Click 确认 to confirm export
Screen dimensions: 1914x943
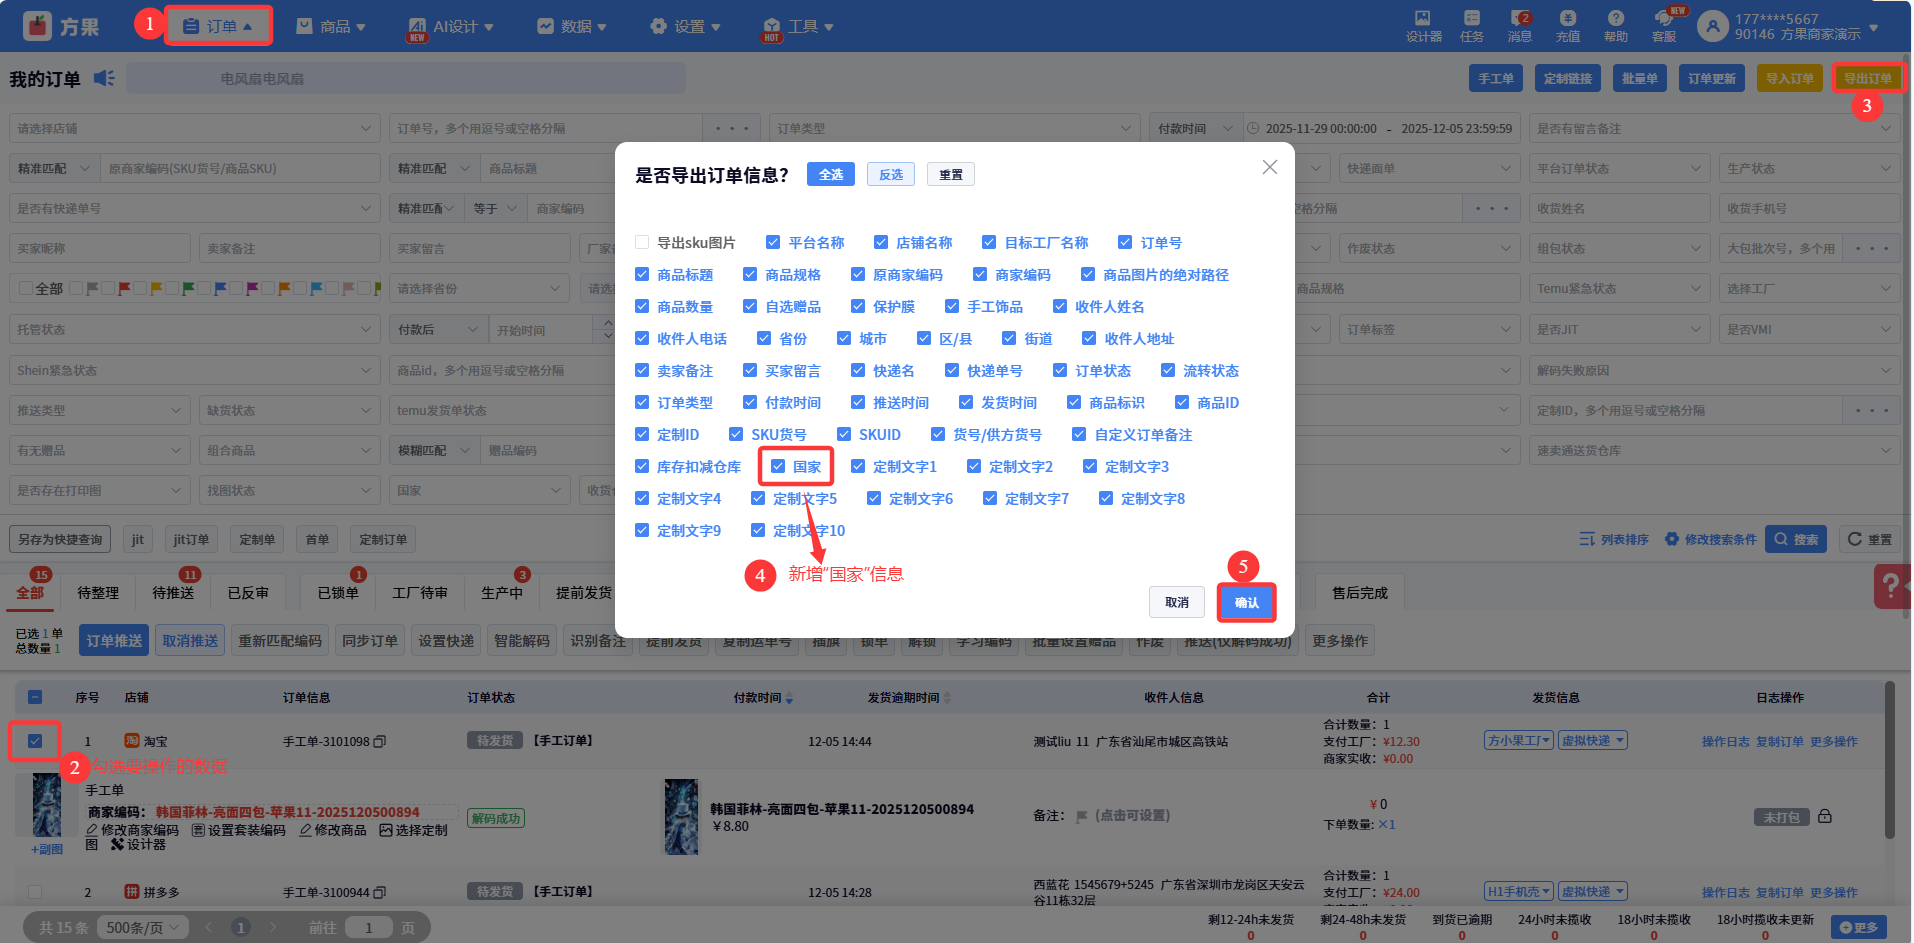tap(1246, 602)
